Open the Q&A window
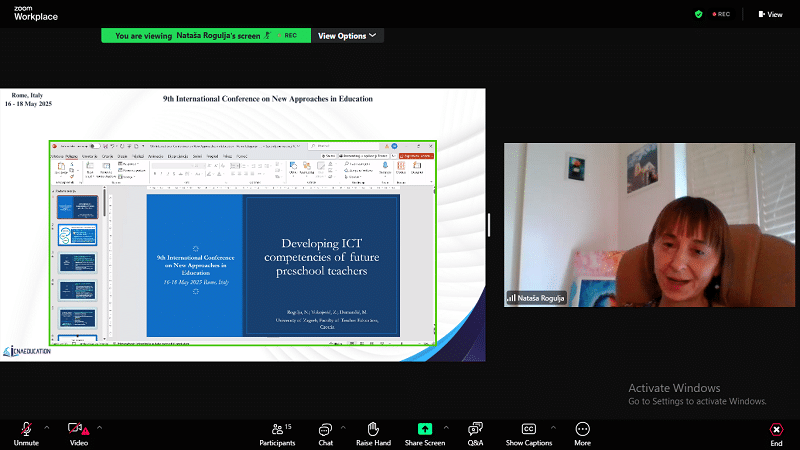The image size is (800, 450). [476, 429]
